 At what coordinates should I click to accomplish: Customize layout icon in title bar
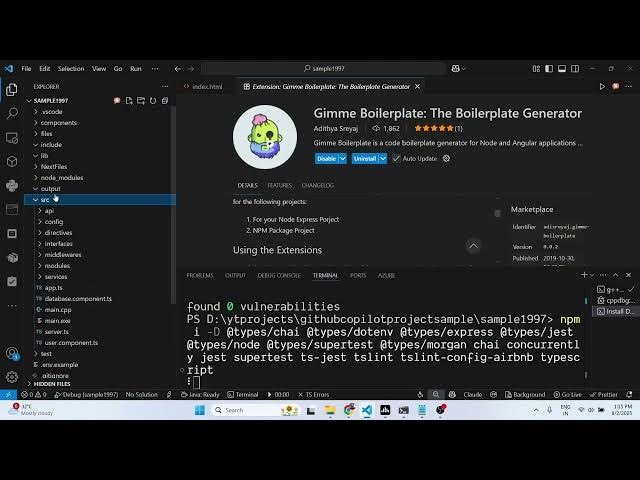[536, 69]
